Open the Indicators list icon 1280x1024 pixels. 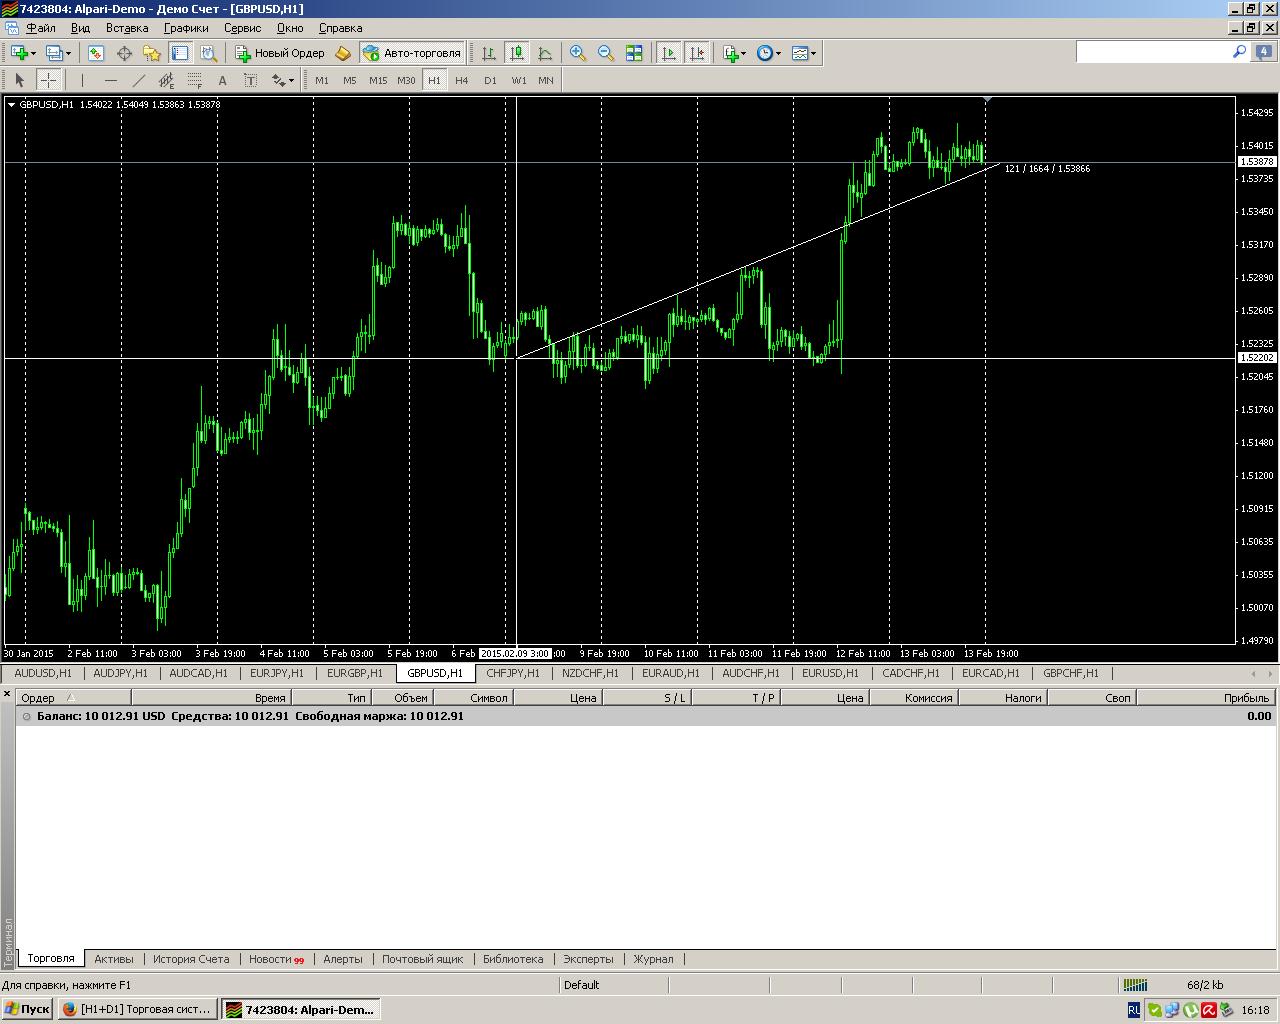tap(731, 53)
